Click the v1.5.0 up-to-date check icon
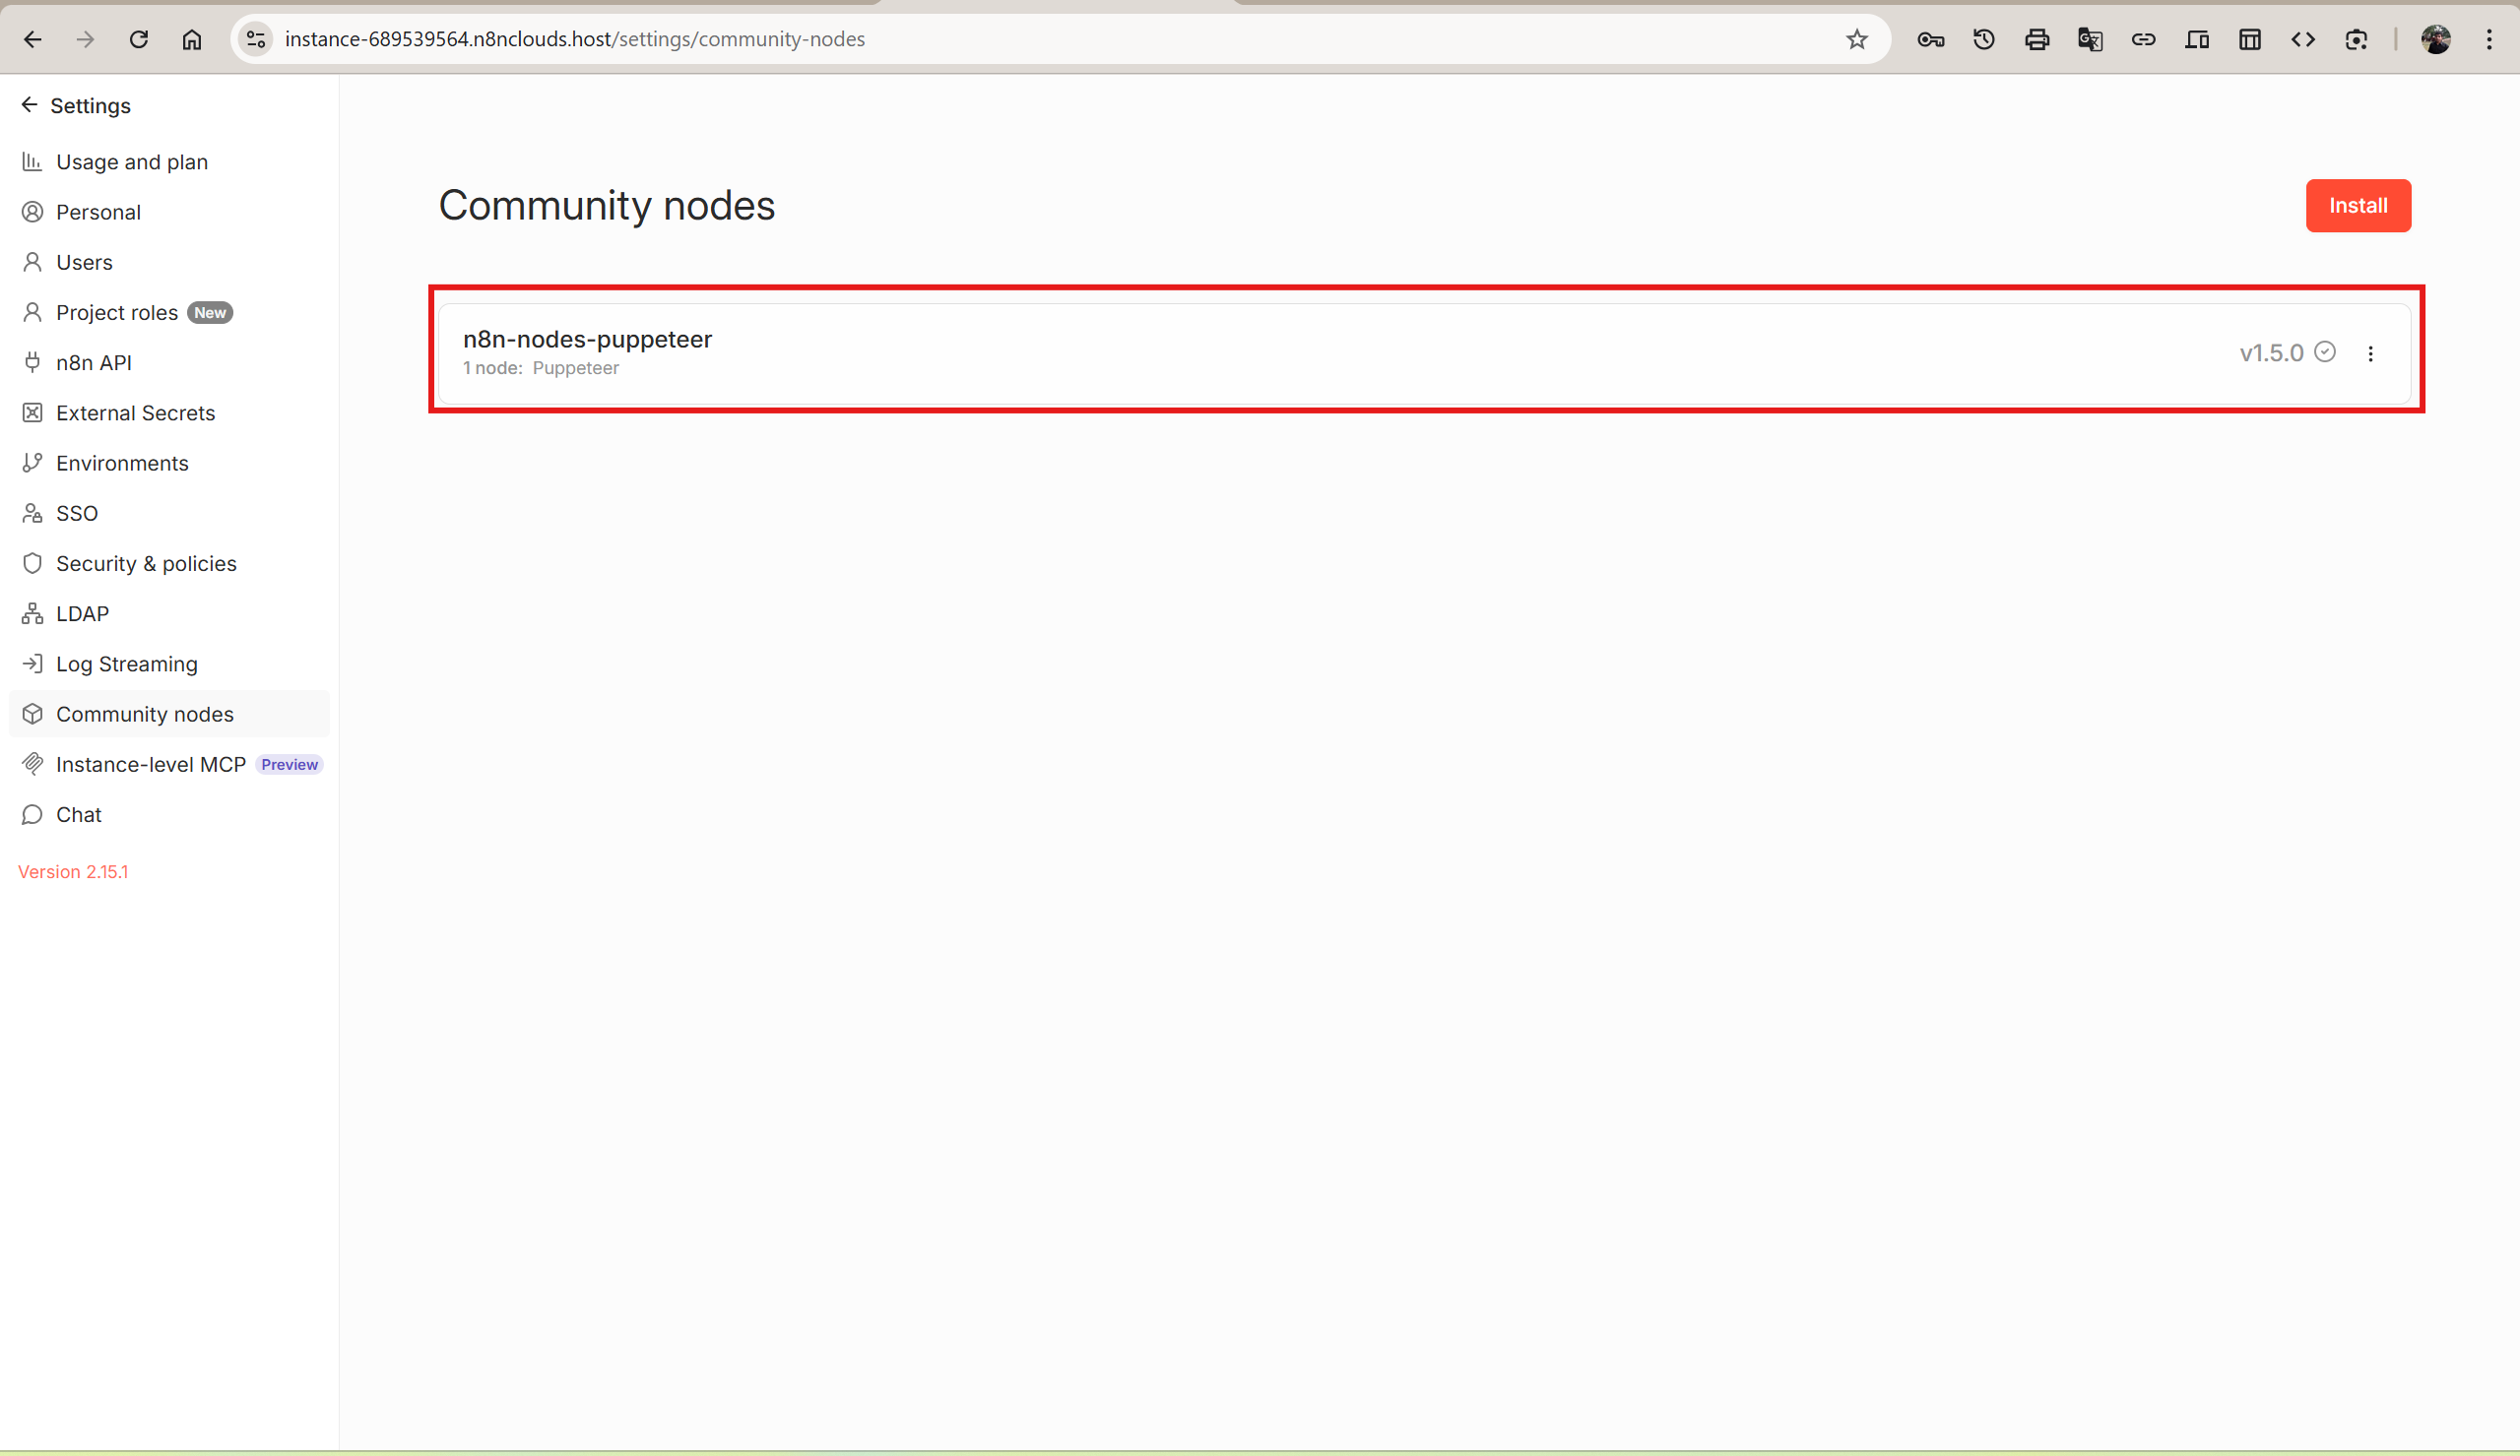Screen dimensions: 2520x1456 tap(2325, 352)
